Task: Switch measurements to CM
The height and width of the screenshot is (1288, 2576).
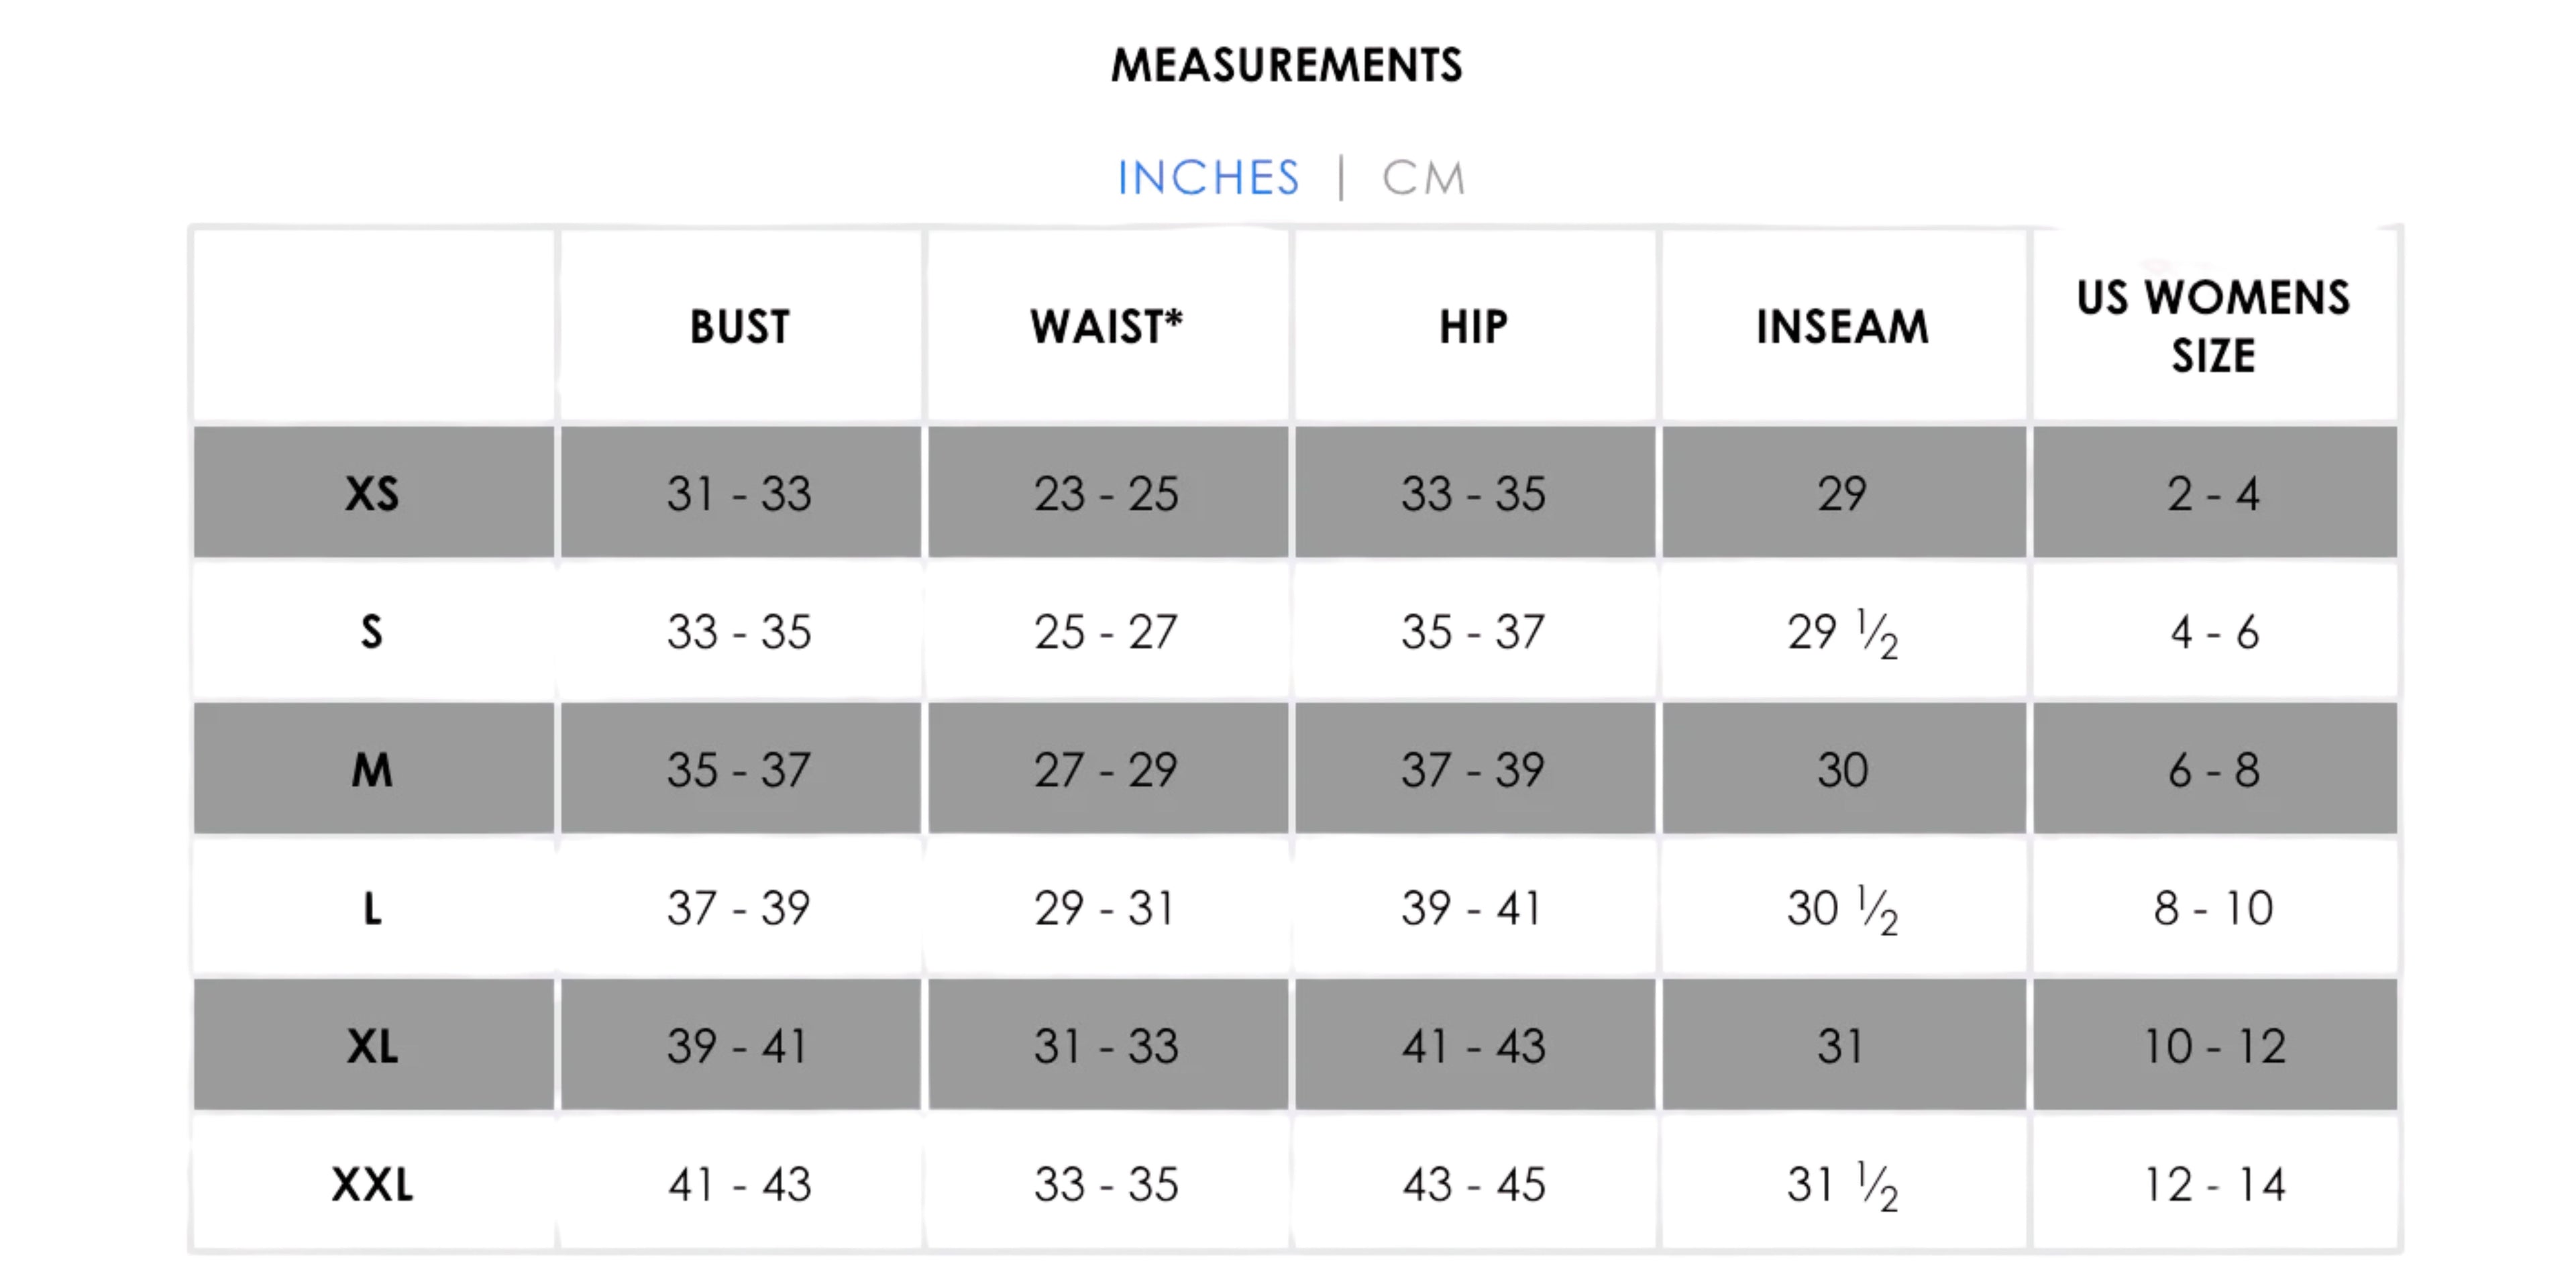Action: pos(1423,179)
